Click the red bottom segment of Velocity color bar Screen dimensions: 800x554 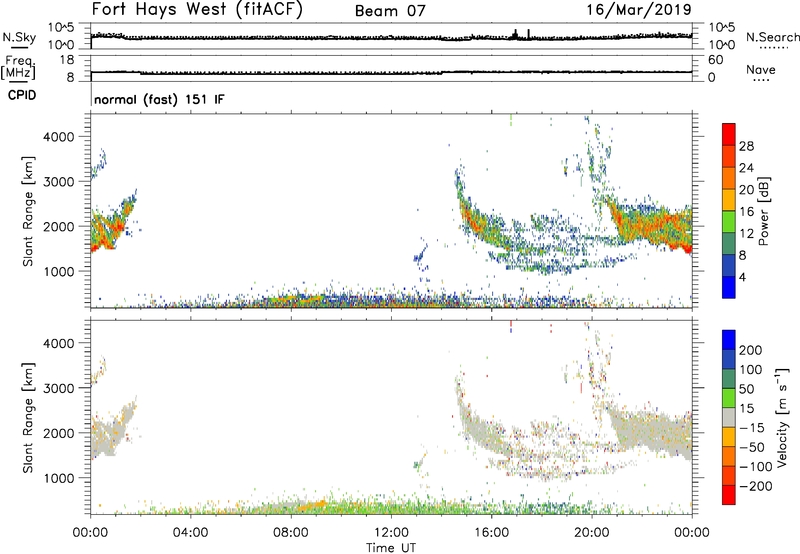point(729,495)
